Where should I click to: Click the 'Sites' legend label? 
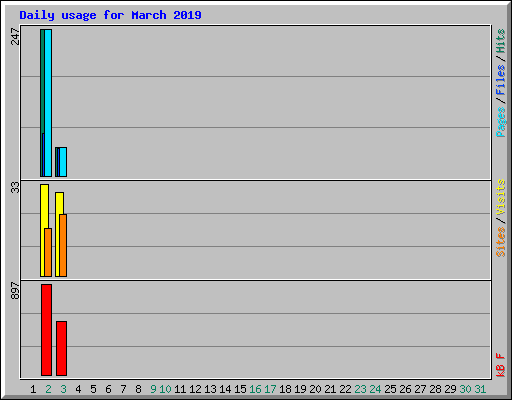501,242
